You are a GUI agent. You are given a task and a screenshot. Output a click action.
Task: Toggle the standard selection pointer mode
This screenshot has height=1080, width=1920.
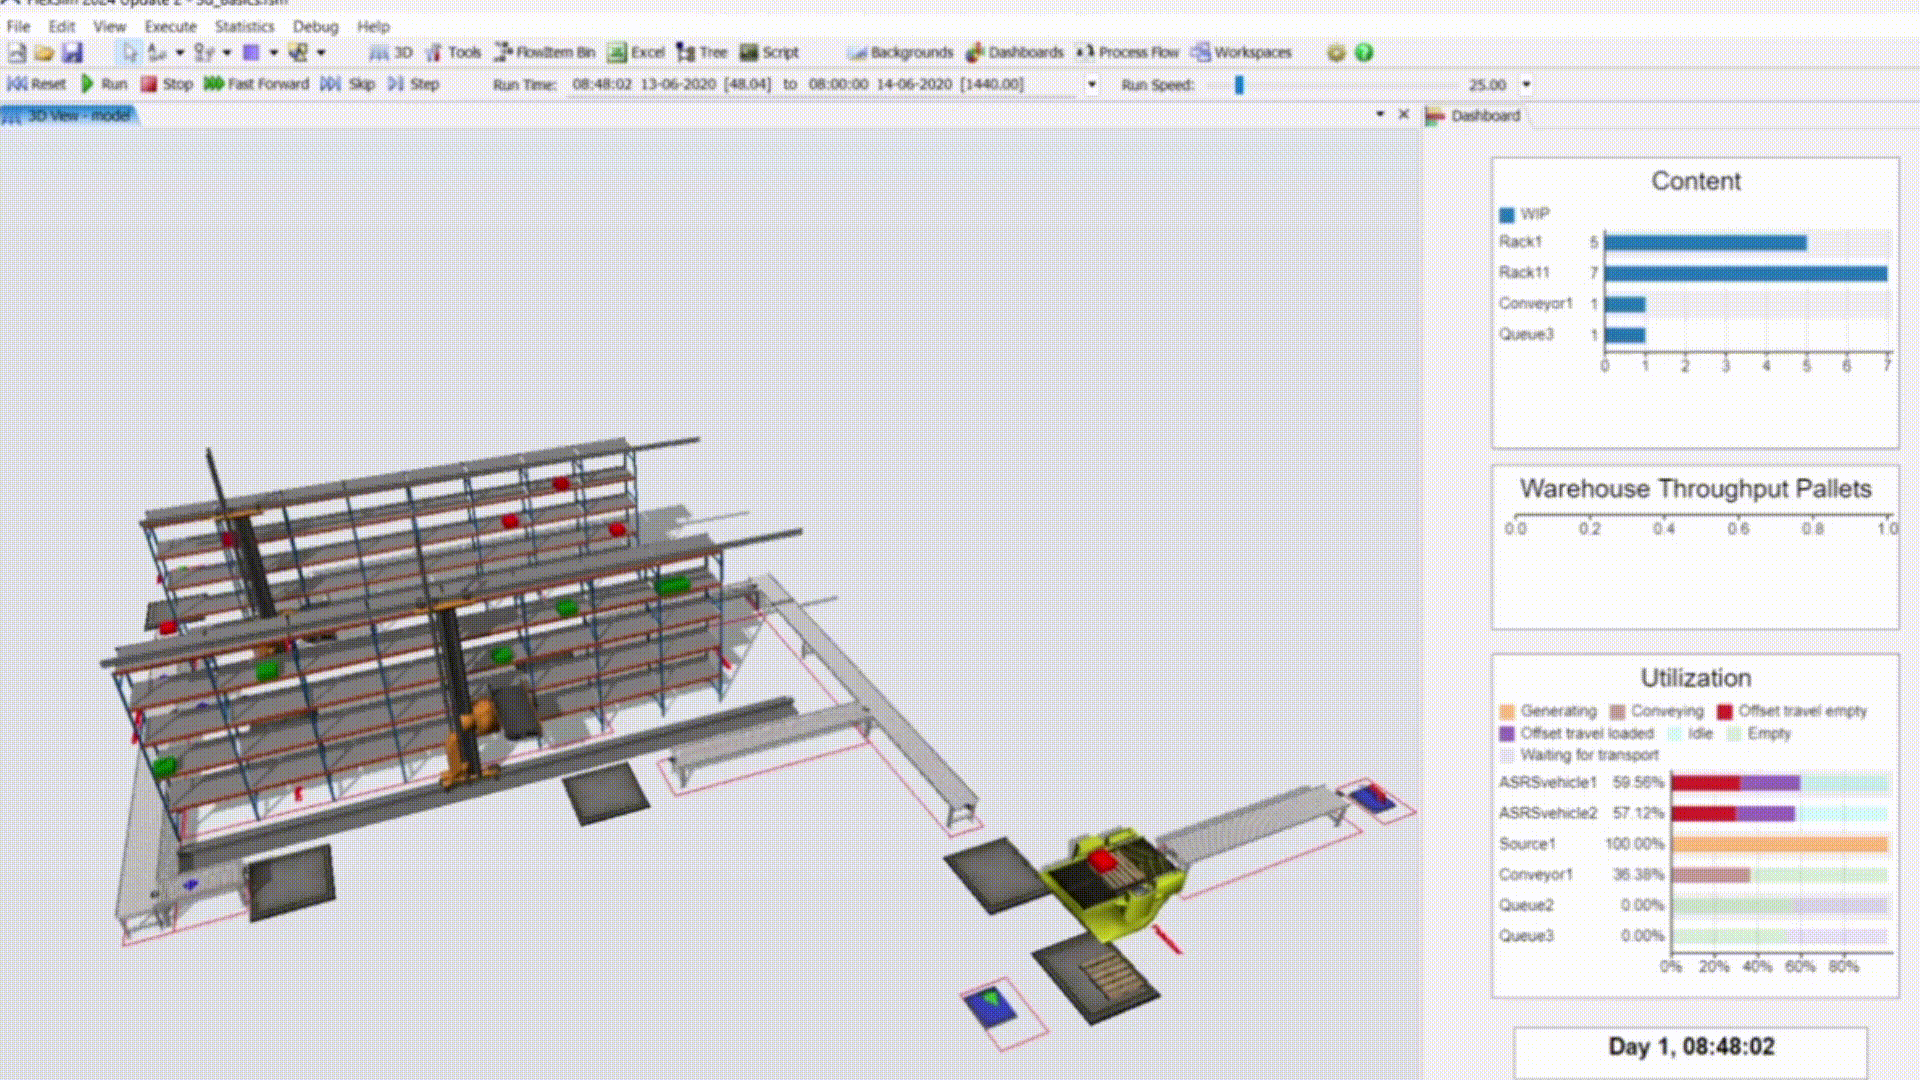[x=129, y=52]
